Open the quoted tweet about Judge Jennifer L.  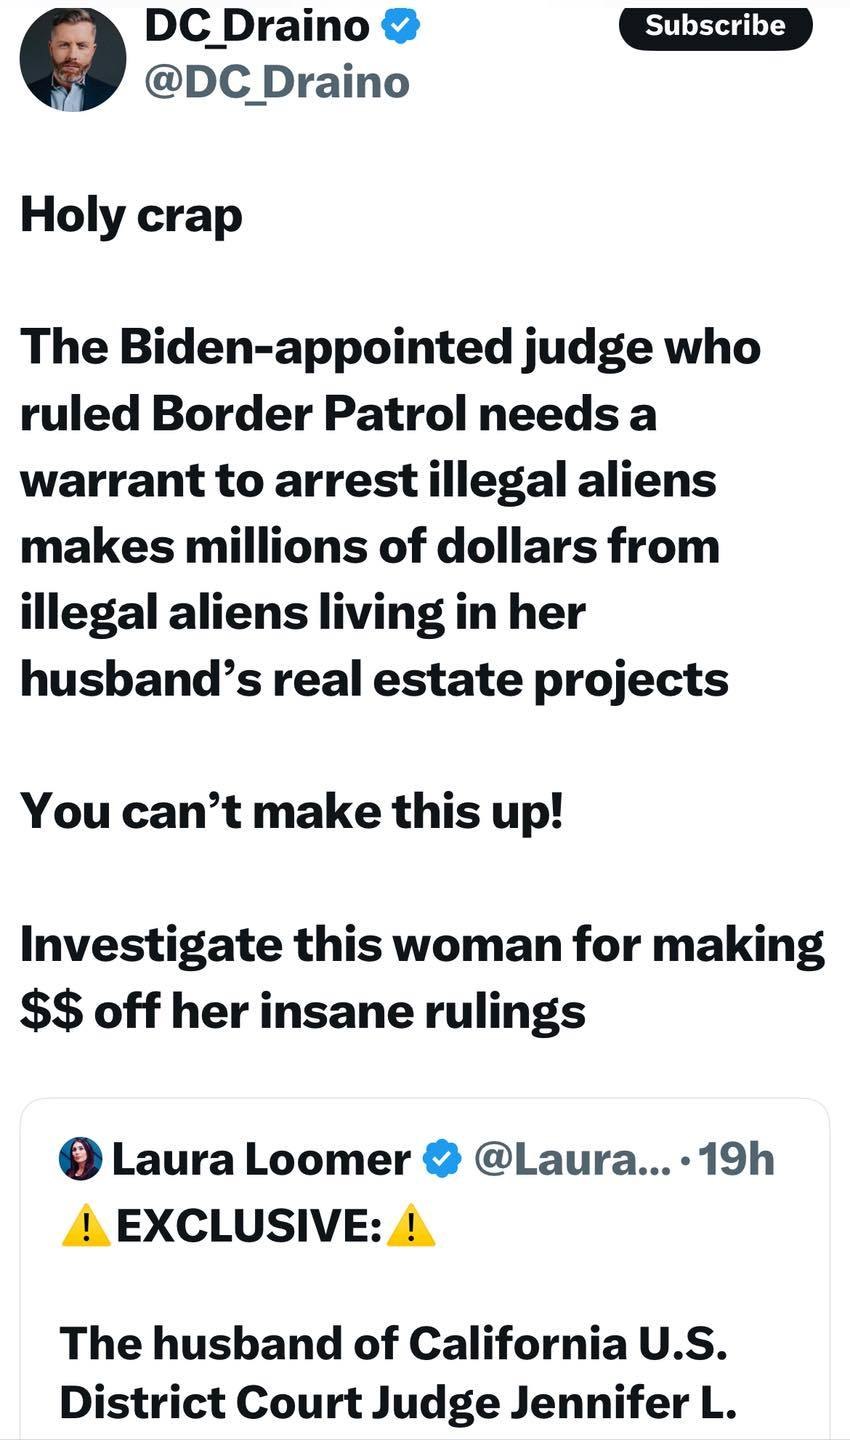pos(425,1270)
